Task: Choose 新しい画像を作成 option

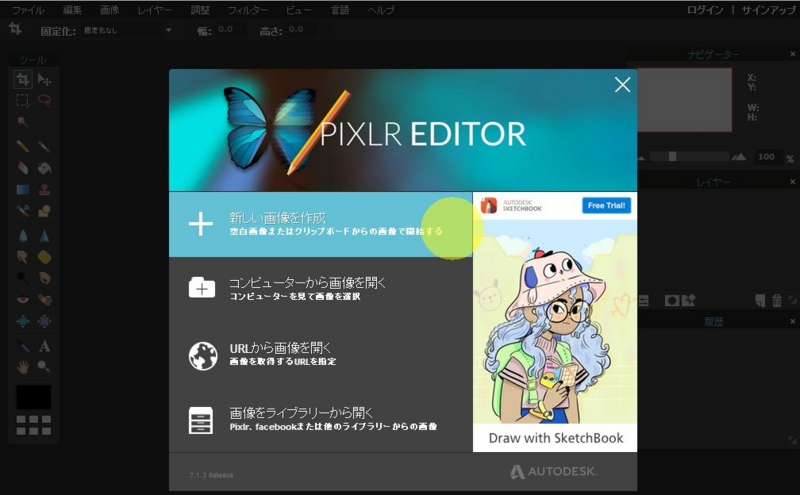Action: point(320,225)
